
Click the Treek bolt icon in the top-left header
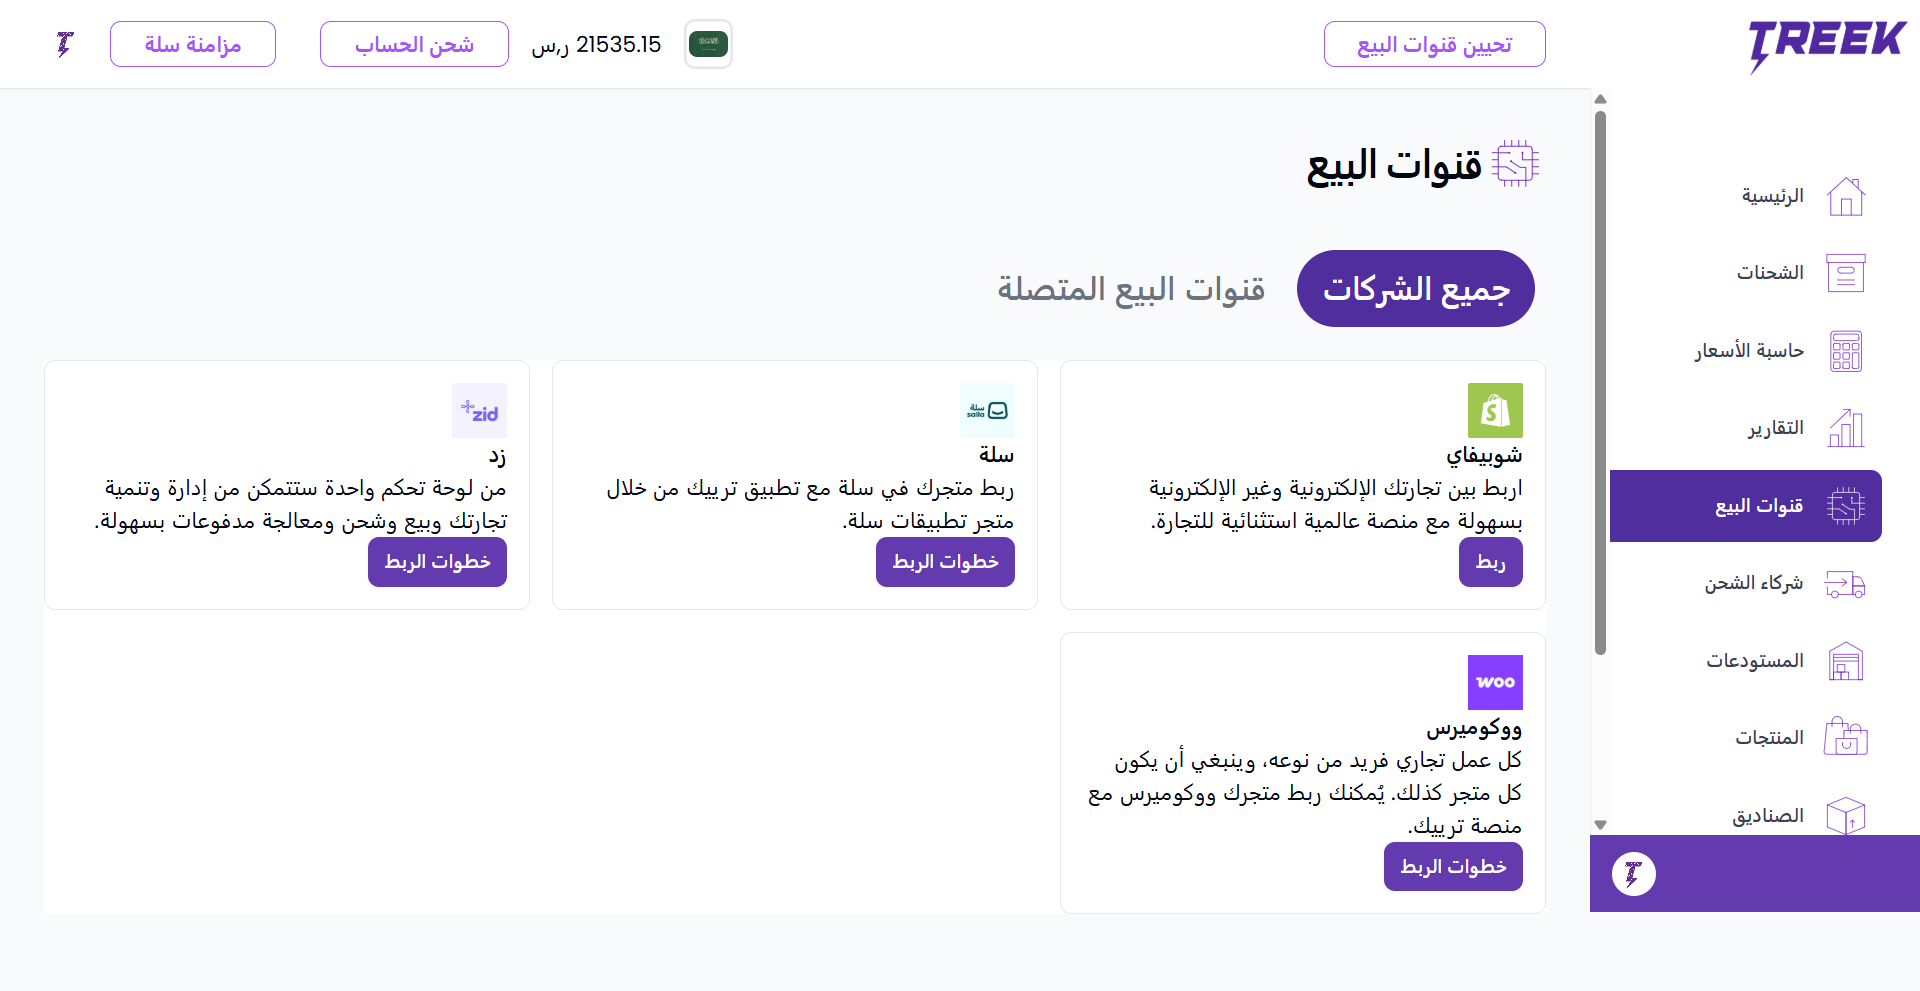tap(65, 44)
